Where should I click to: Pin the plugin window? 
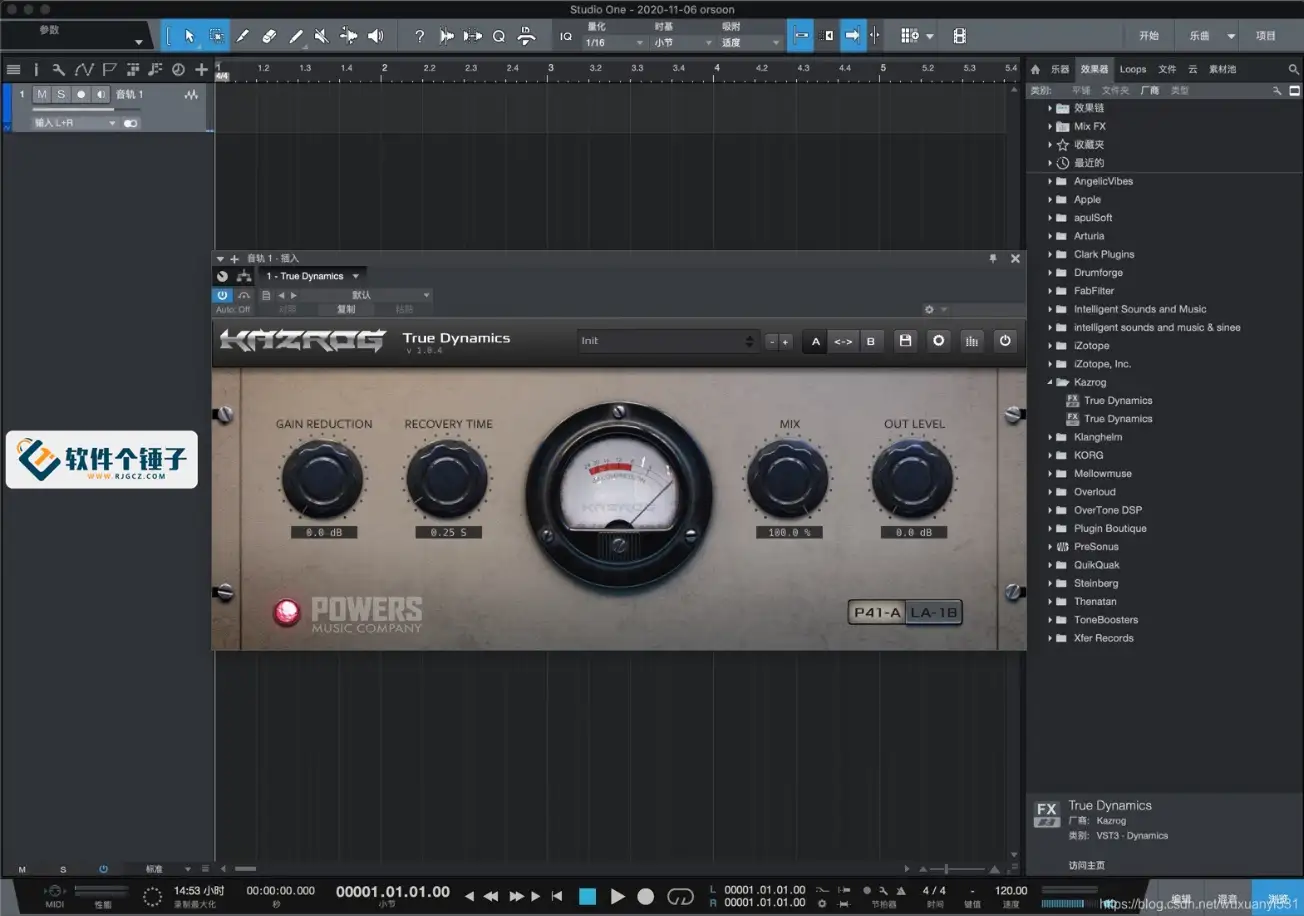993,258
